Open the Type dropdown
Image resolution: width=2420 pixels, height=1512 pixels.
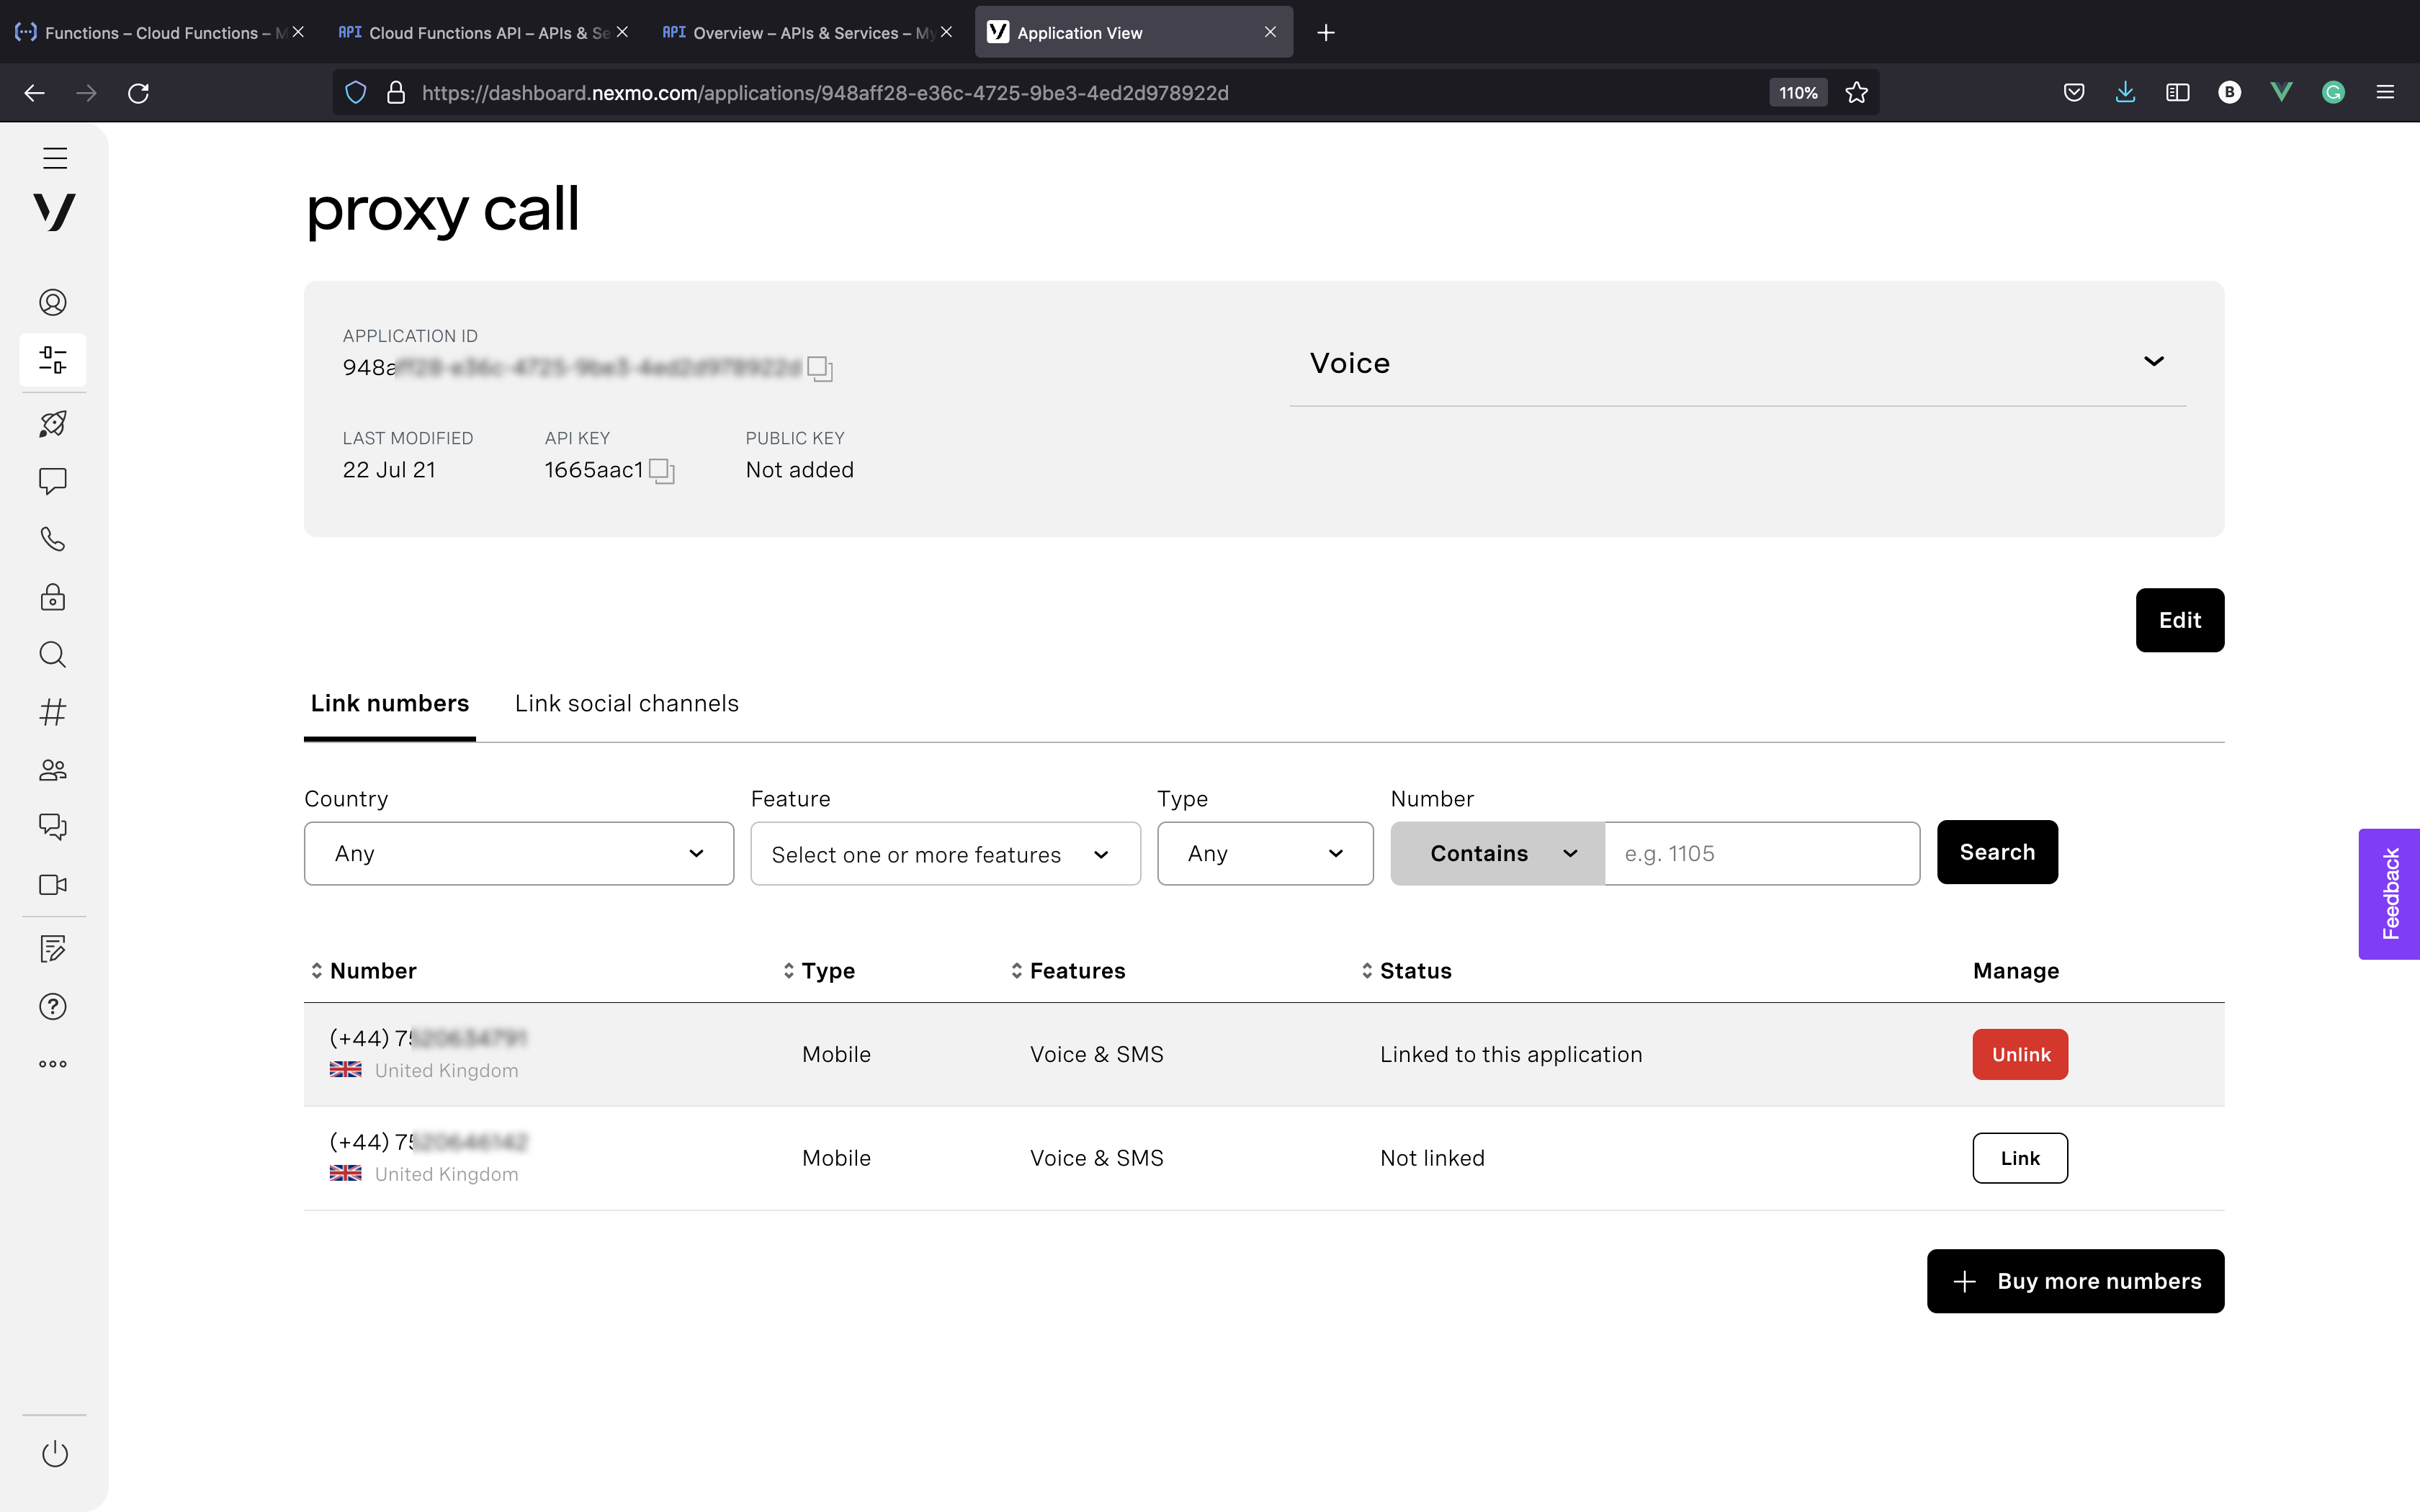(1265, 853)
